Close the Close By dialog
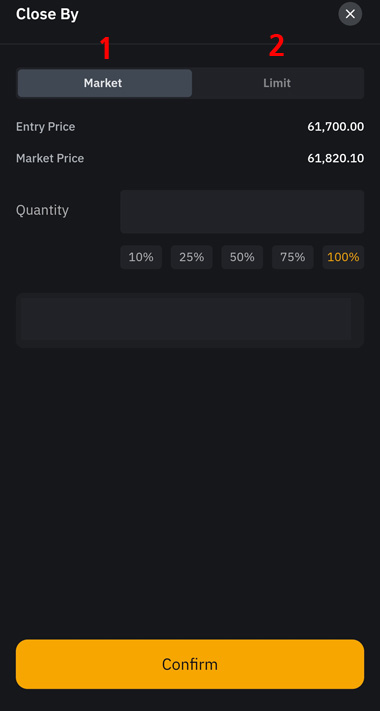The width and height of the screenshot is (380, 711). click(x=350, y=14)
